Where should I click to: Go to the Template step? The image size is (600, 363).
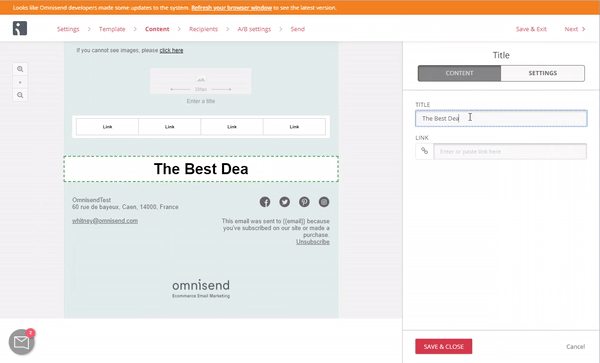point(112,29)
